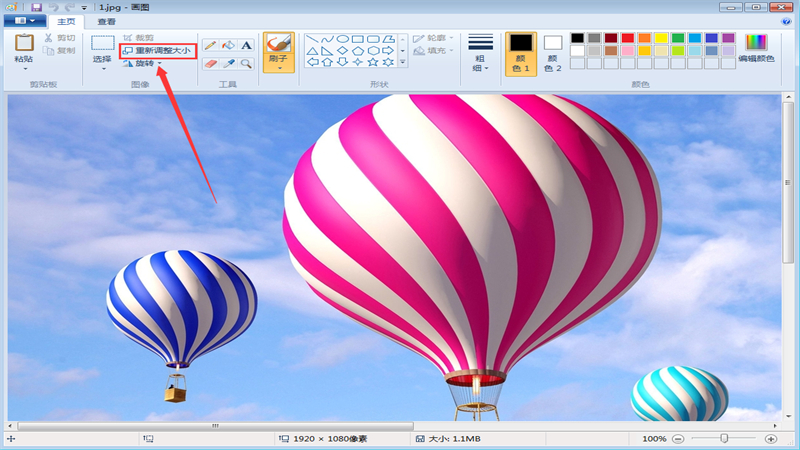The height and width of the screenshot is (450, 800).
Task: Select the Pencil tool
Action: (x=210, y=46)
